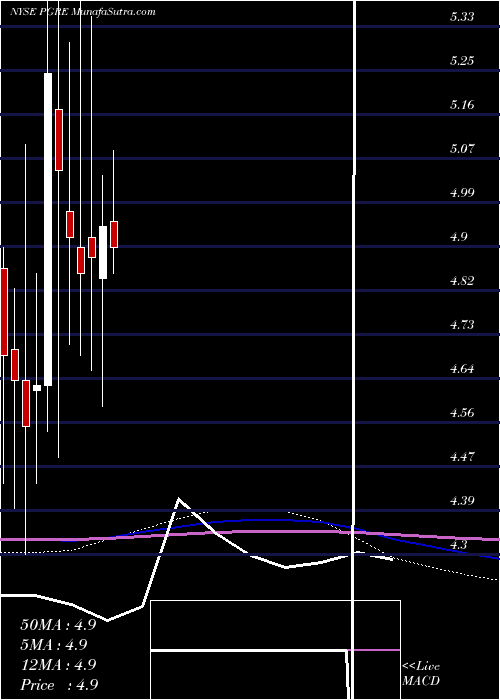Click the 4.99 price axis label

pyautogui.click(x=462, y=193)
